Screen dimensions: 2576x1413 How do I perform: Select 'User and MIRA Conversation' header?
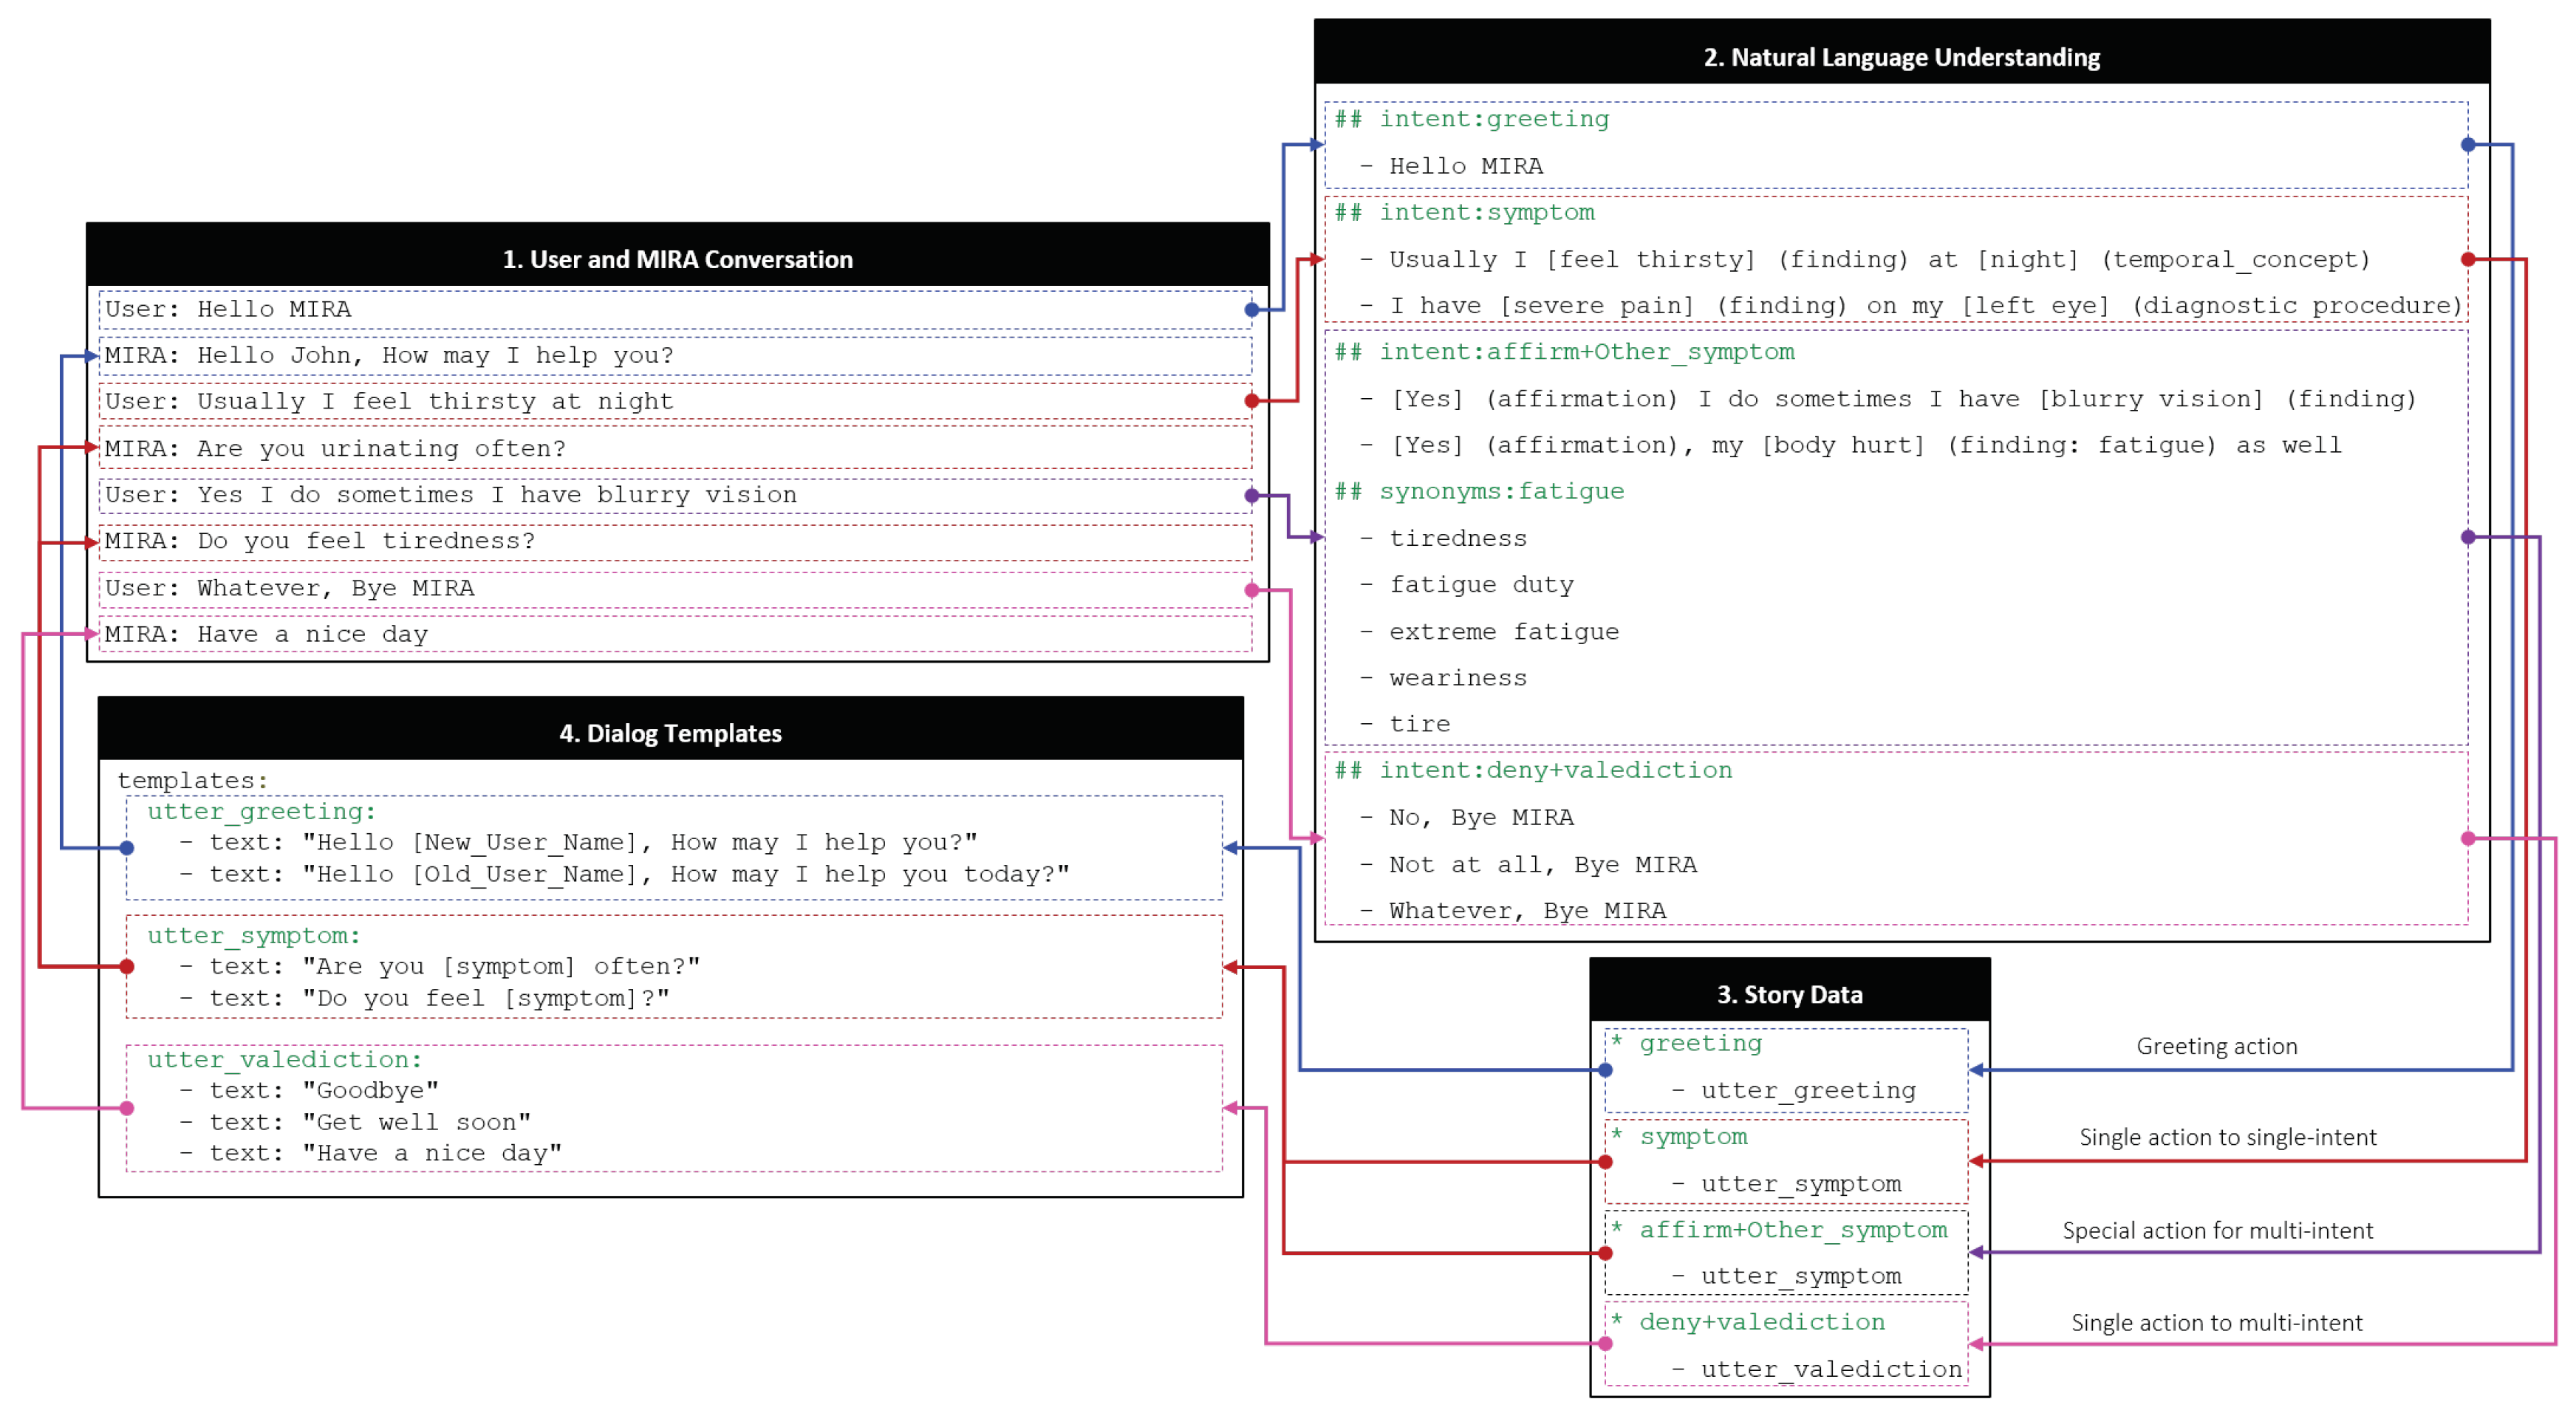[677, 259]
